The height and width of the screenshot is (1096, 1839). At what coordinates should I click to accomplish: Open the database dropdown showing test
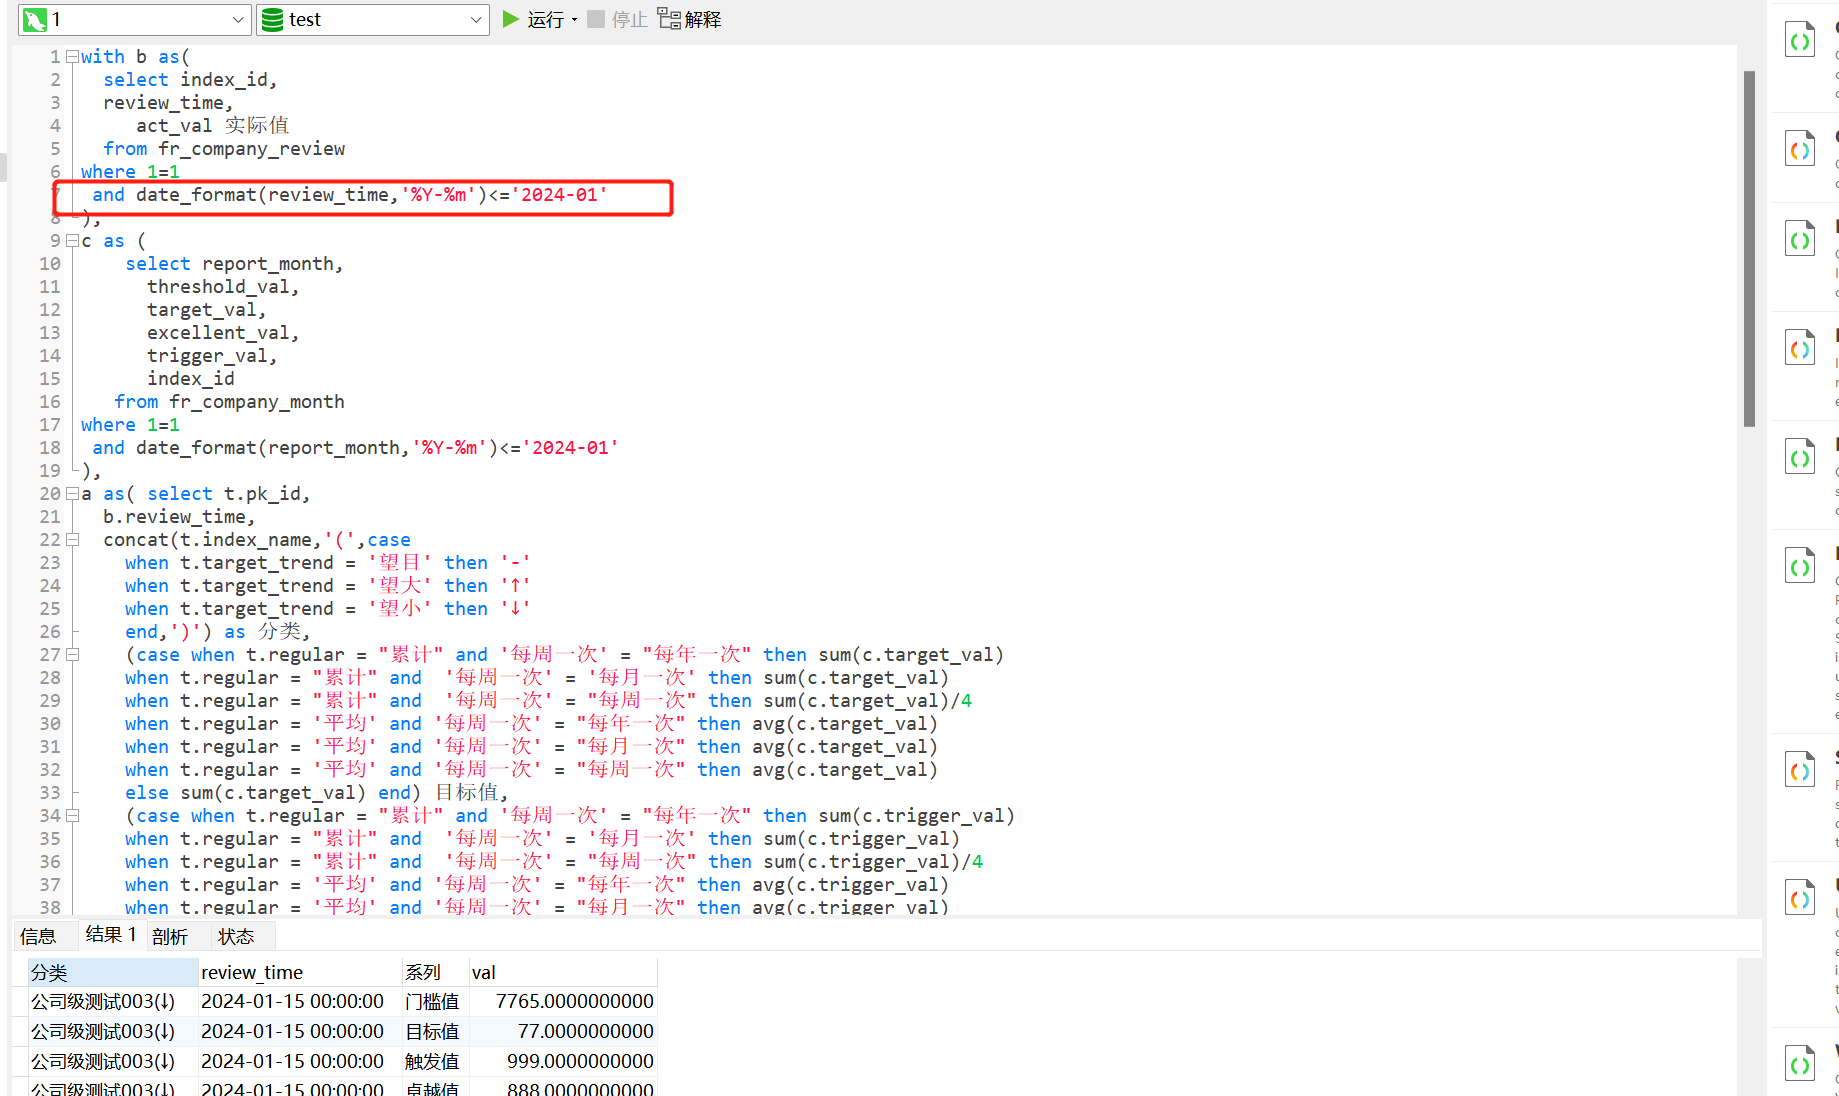point(372,19)
